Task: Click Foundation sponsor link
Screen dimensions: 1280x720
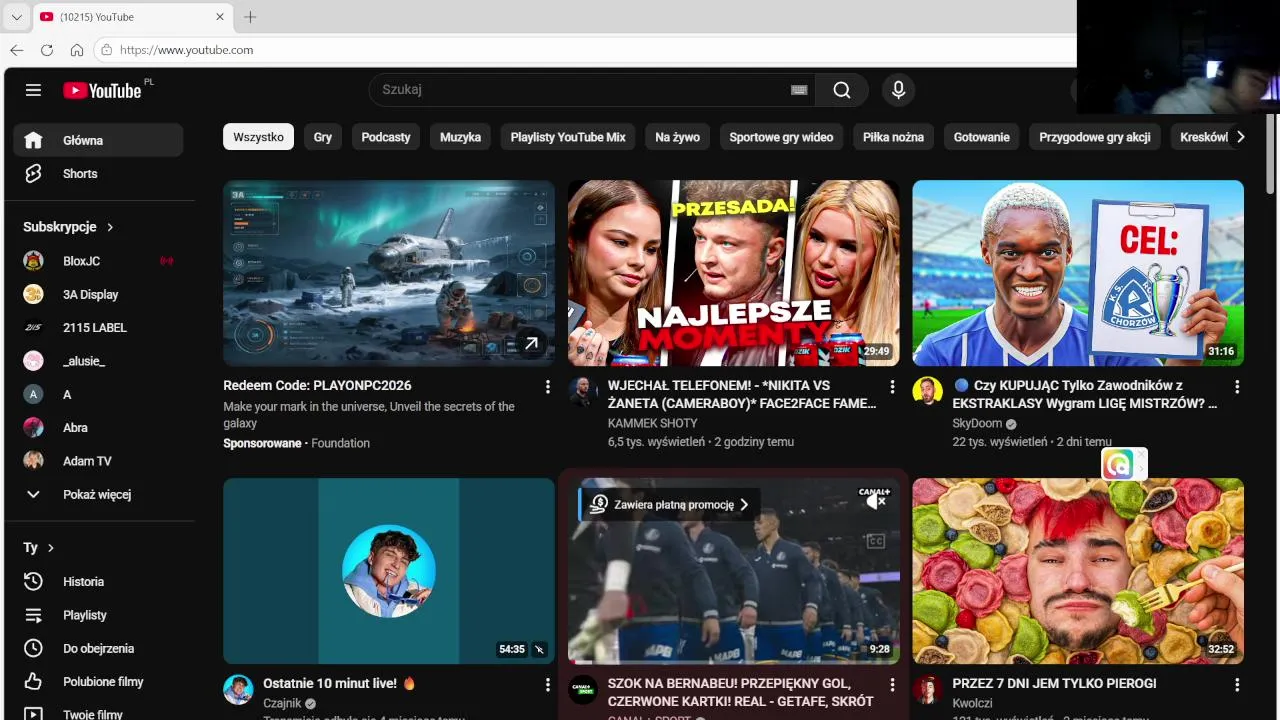Action: [x=340, y=443]
